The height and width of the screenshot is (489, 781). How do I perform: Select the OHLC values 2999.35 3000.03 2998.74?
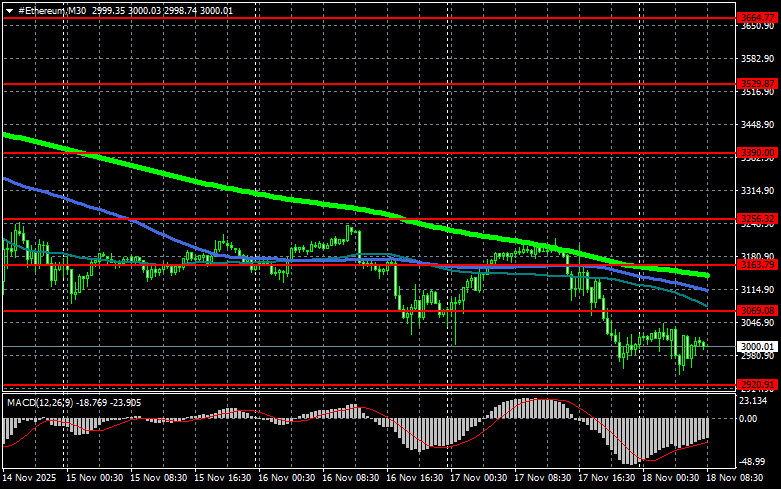(x=144, y=10)
